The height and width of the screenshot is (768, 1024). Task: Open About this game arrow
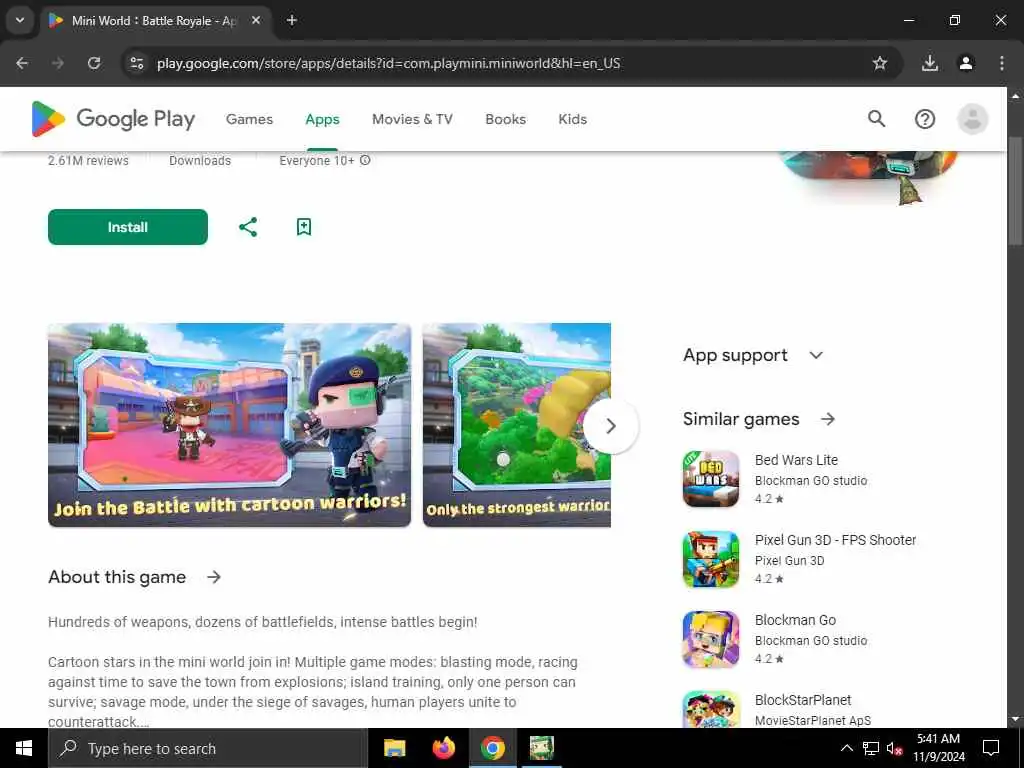coord(214,577)
